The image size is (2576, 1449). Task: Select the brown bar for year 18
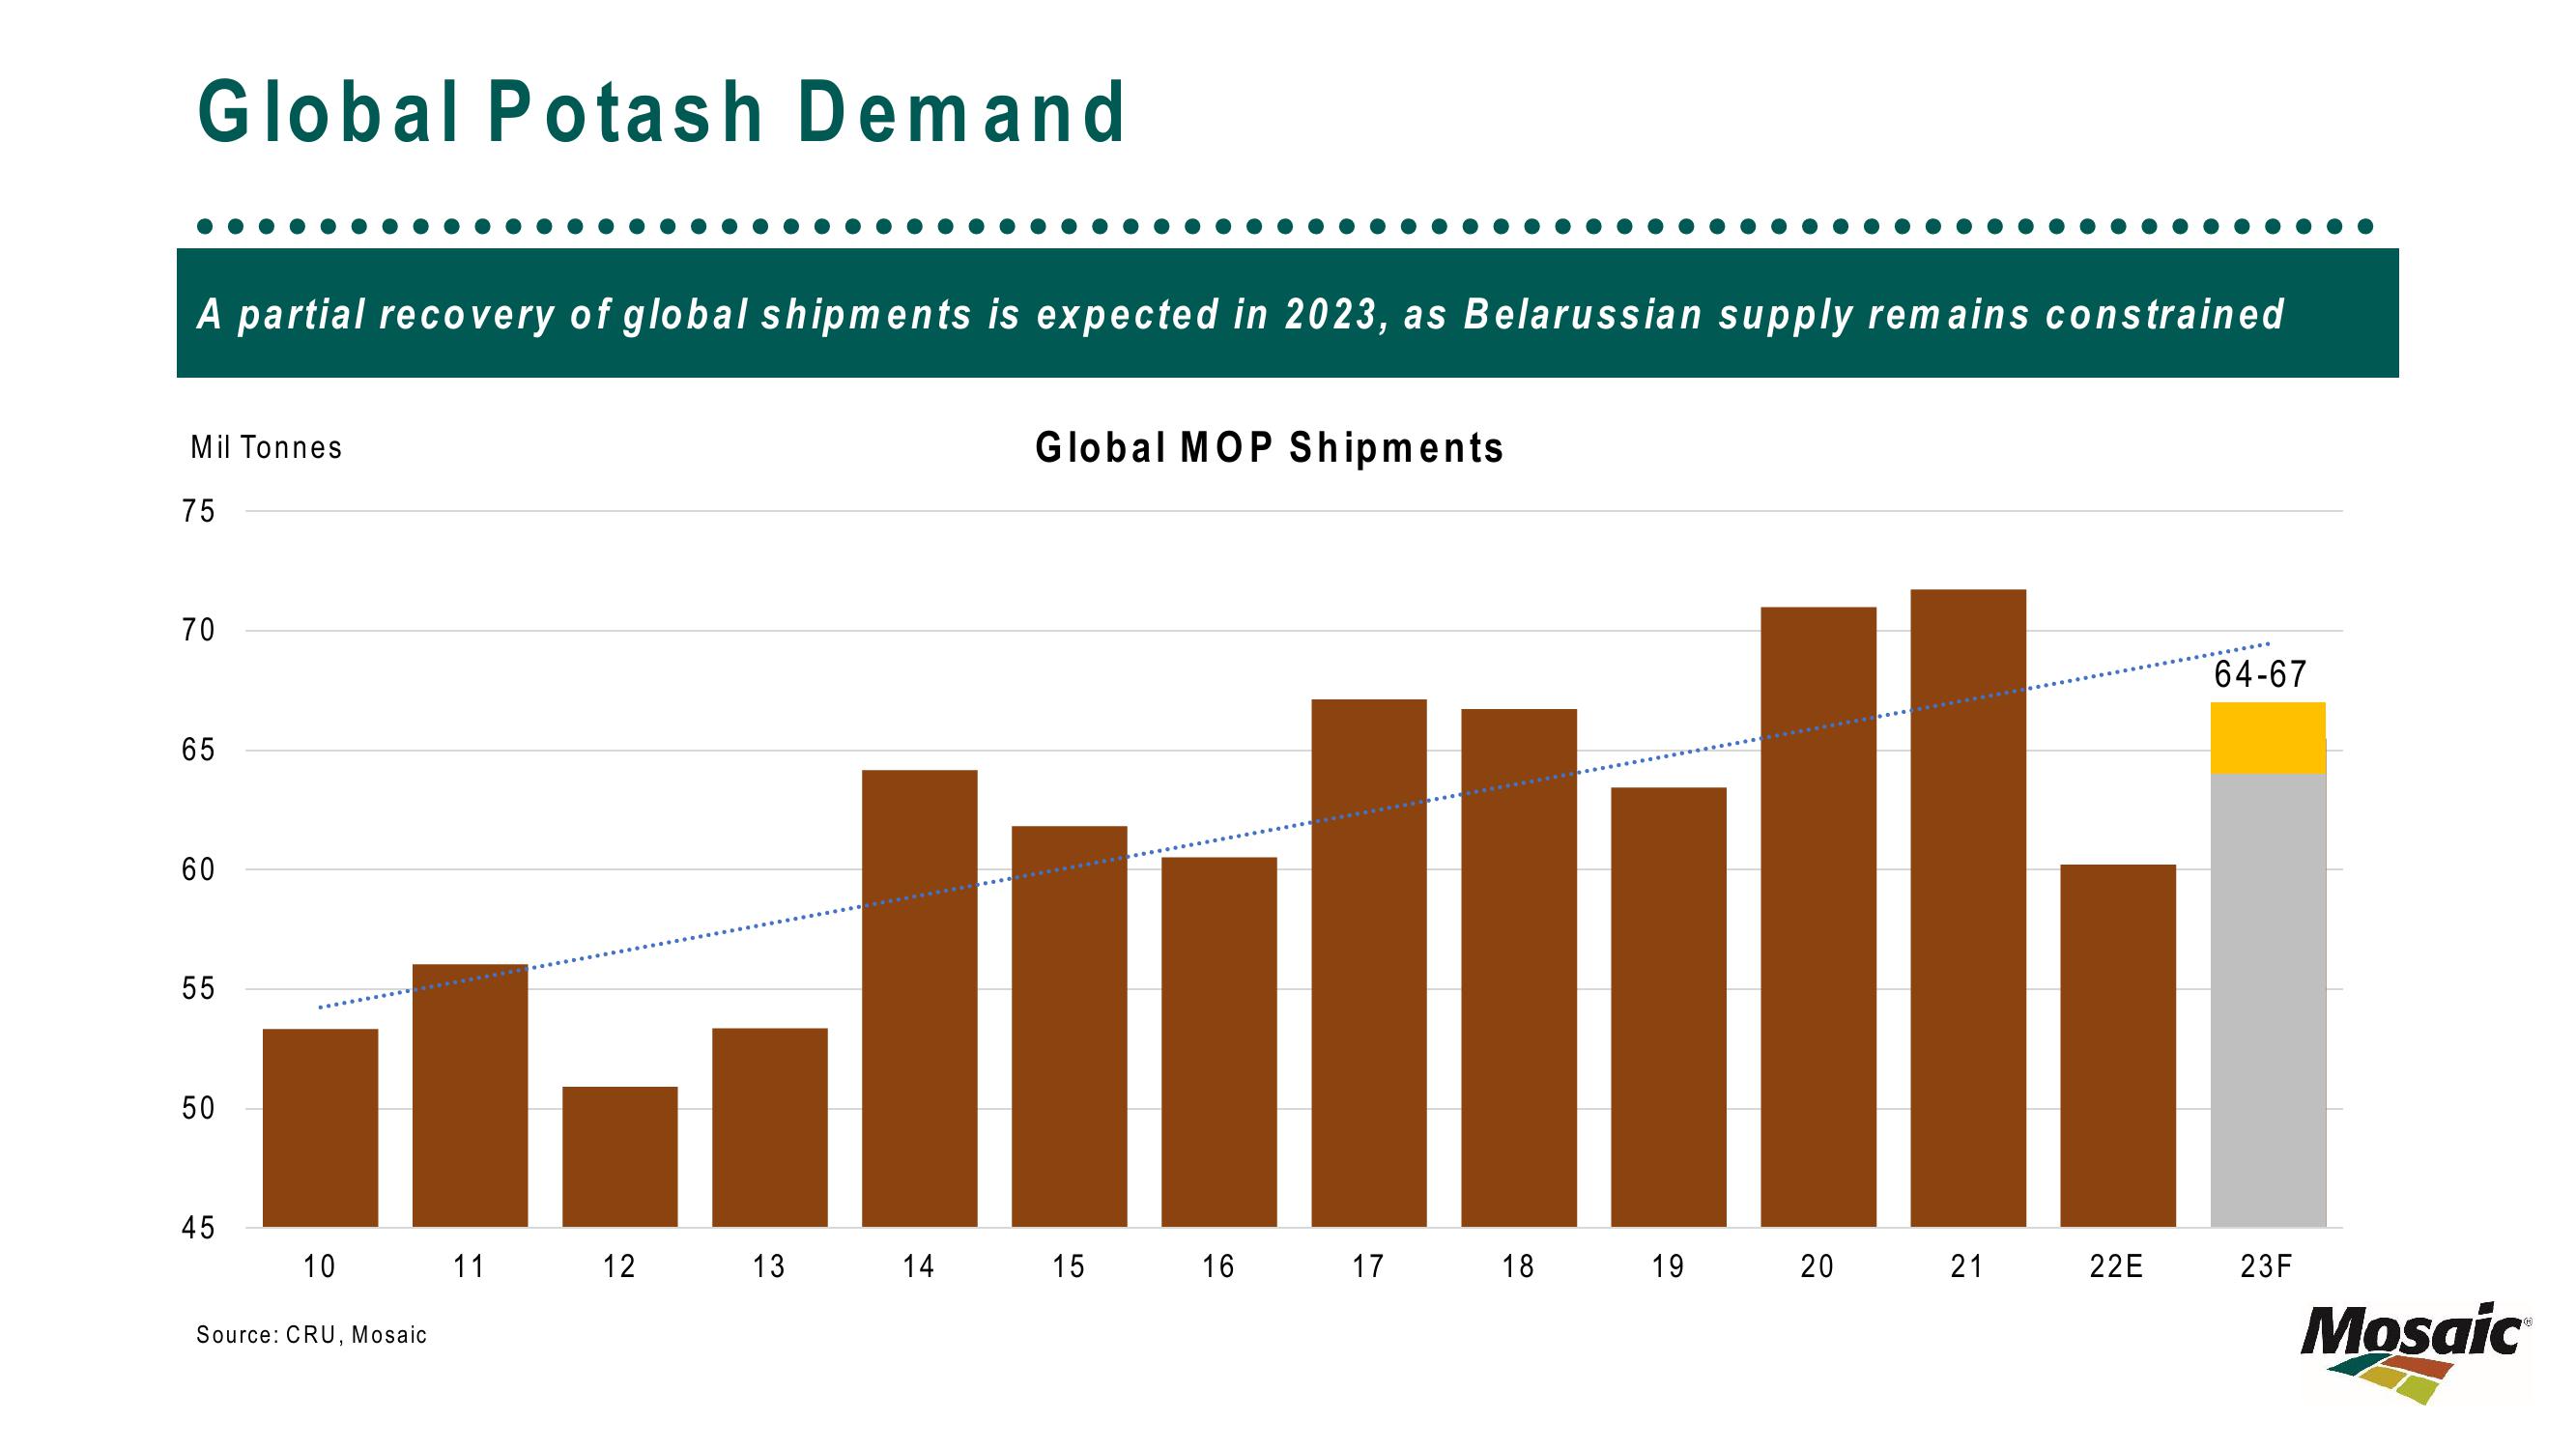(1519, 968)
